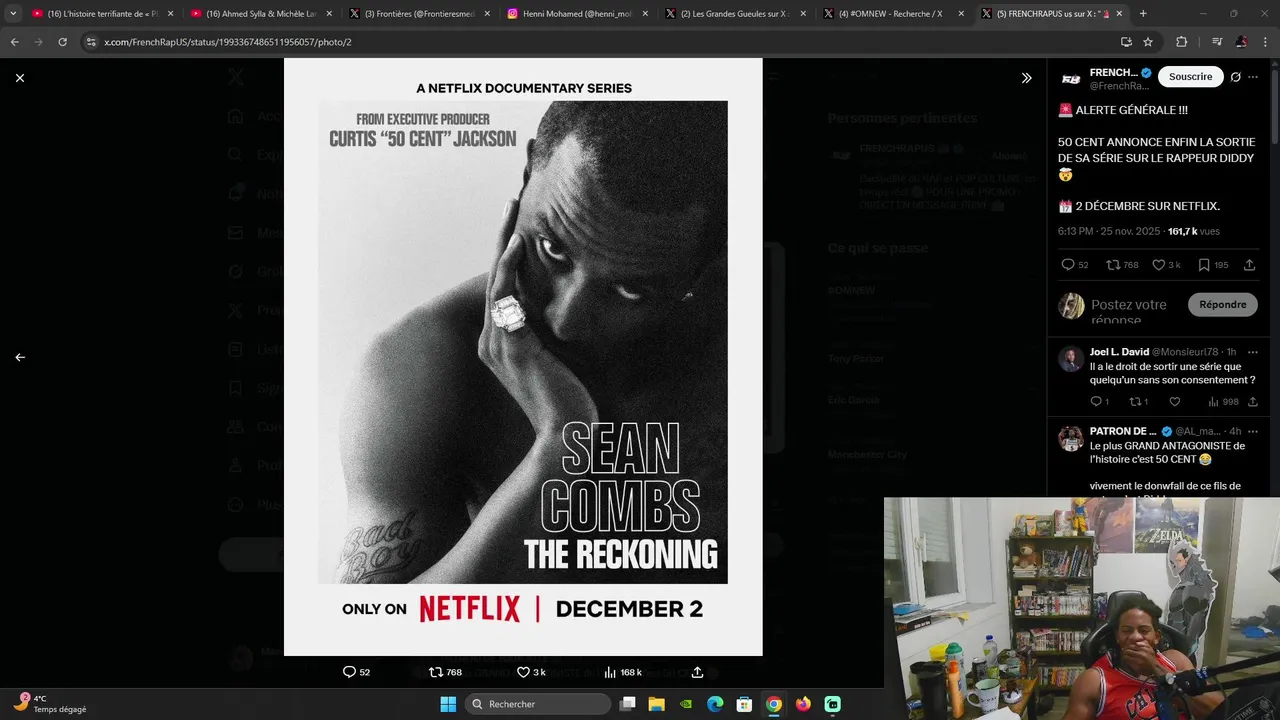Open Microsoft Store from the taskbar
This screenshot has height=720, width=1280.
(x=744, y=704)
